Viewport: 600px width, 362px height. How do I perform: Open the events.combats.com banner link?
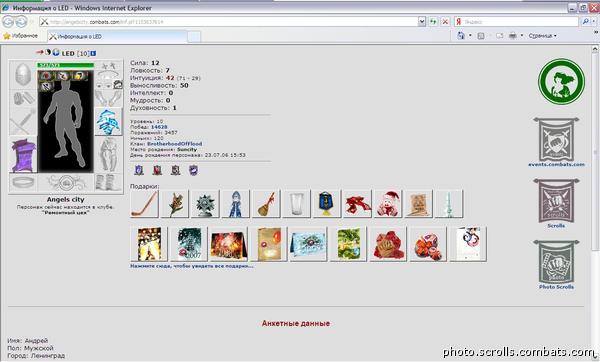tap(556, 142)
